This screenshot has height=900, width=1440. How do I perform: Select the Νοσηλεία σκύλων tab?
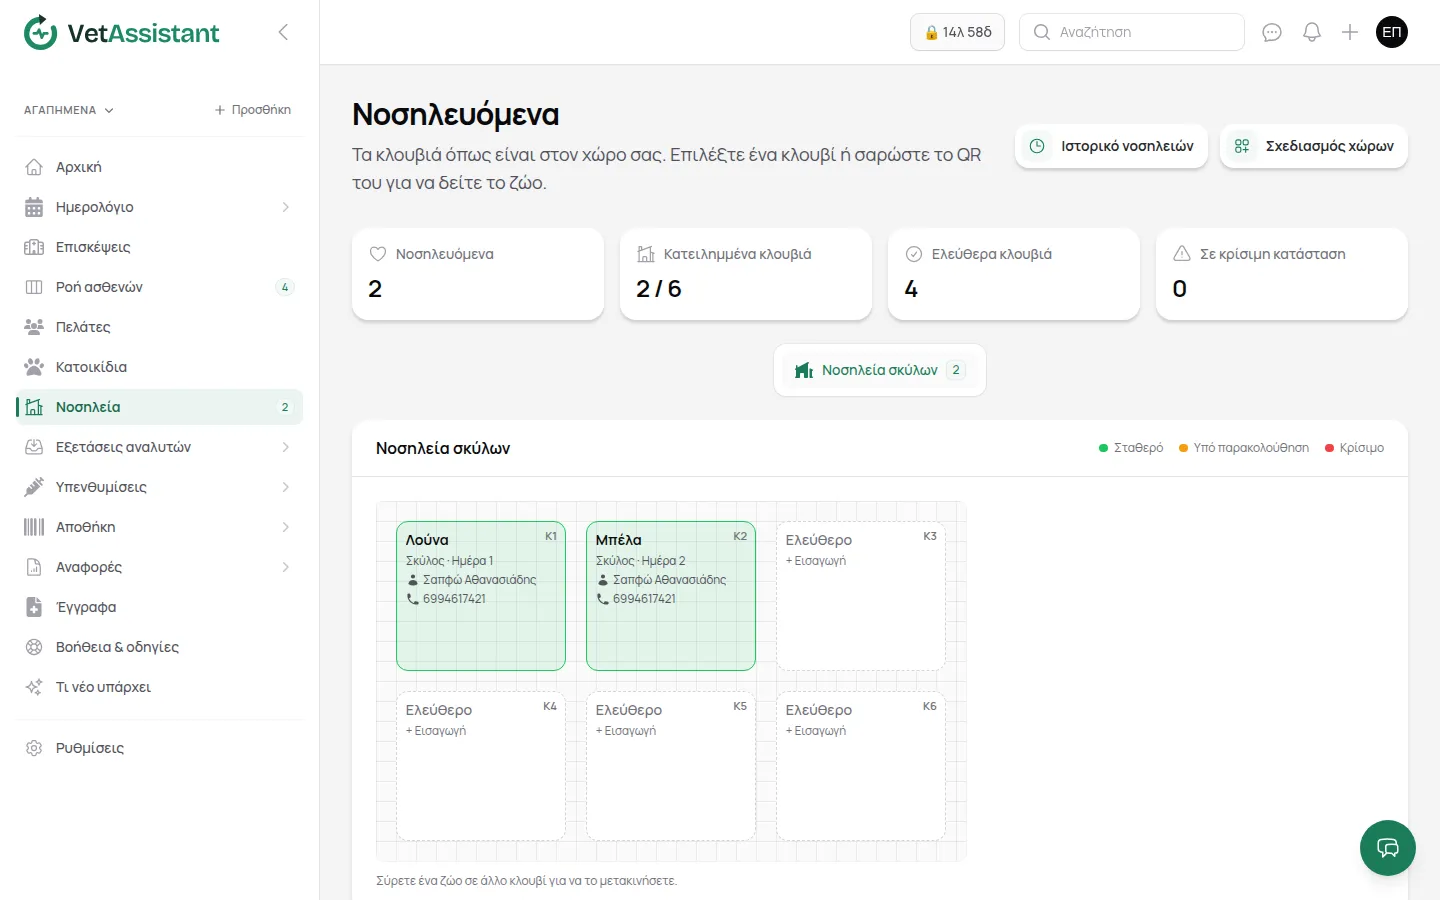(x=880, y=370)
